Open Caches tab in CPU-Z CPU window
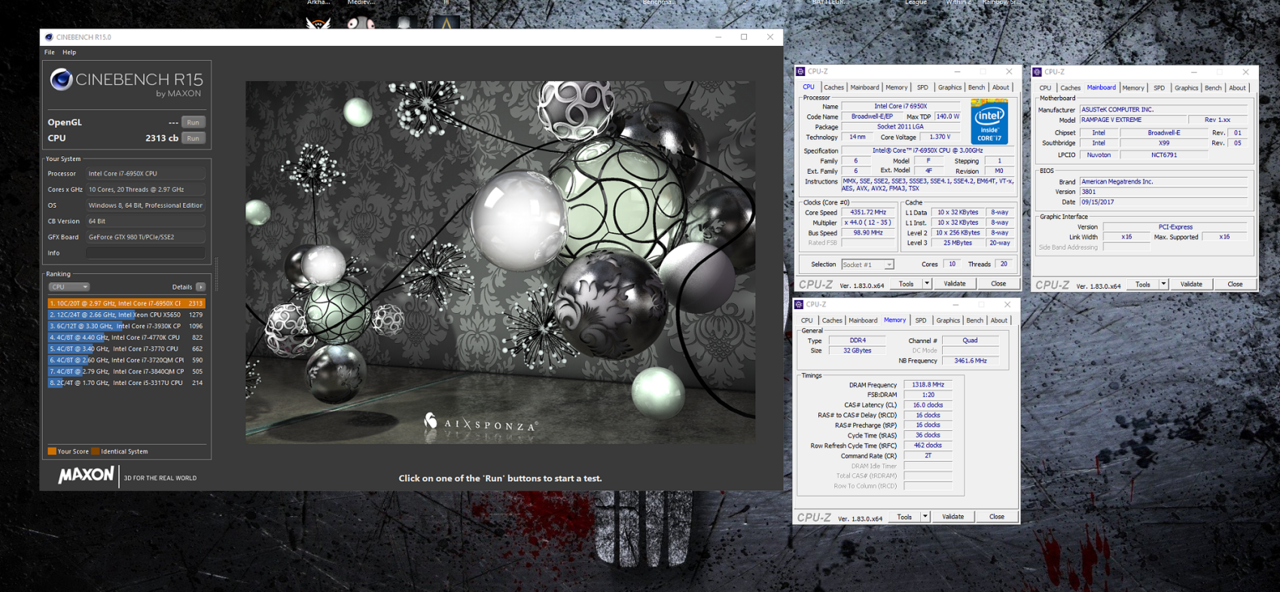The image size is (1280, 592). point(834,87)
